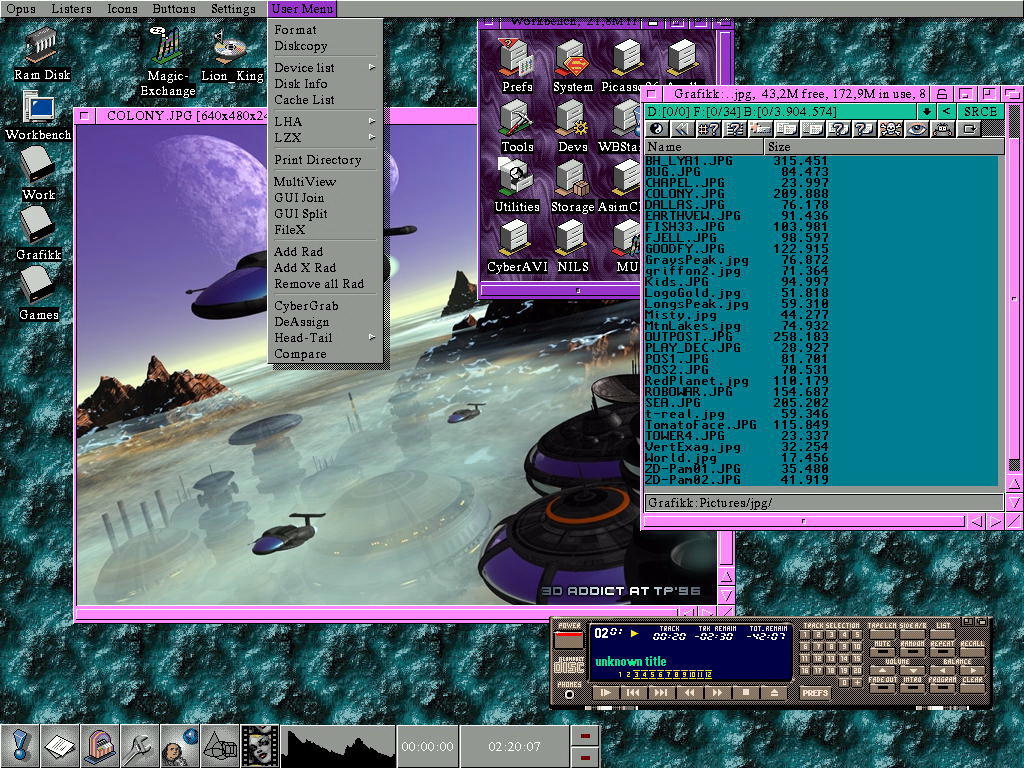1024x768 pixels.
Task: Open the Settings menu
Action: click(233, 9)
